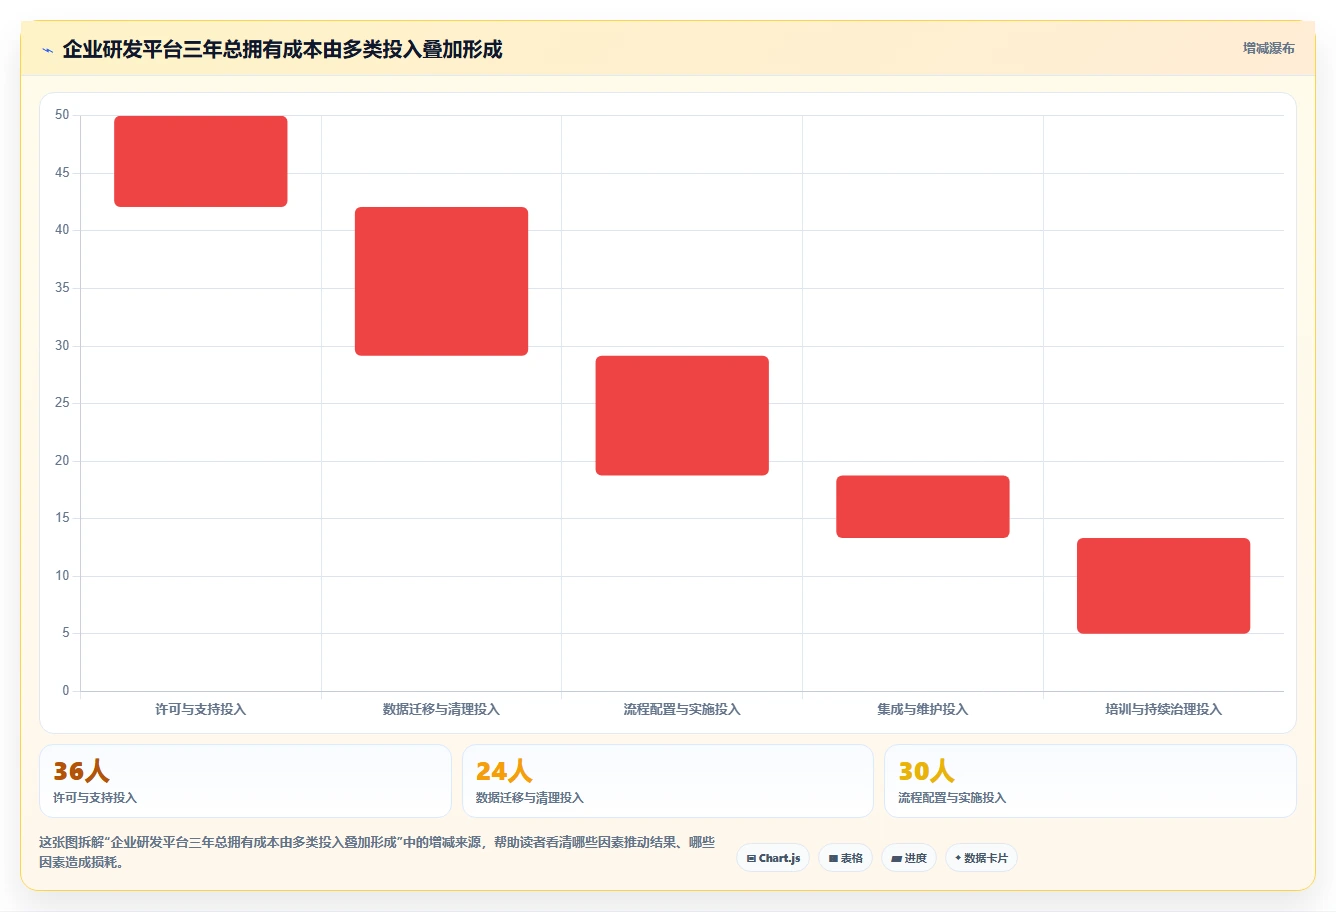The width and height of the screenshot is (1336, 912).
Task: Click x-axis label 许可与支持投入
Action: (200, 709)
